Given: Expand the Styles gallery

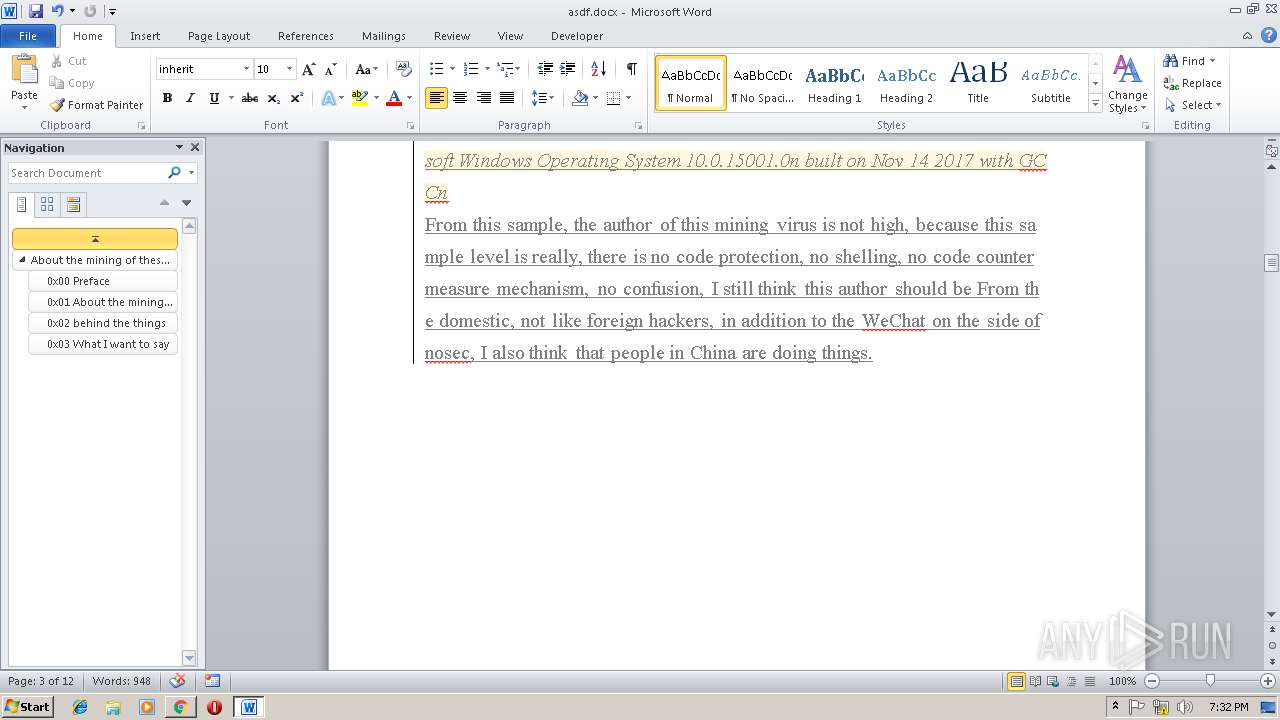Looking at the screenshot, I should coord(1096,105).
